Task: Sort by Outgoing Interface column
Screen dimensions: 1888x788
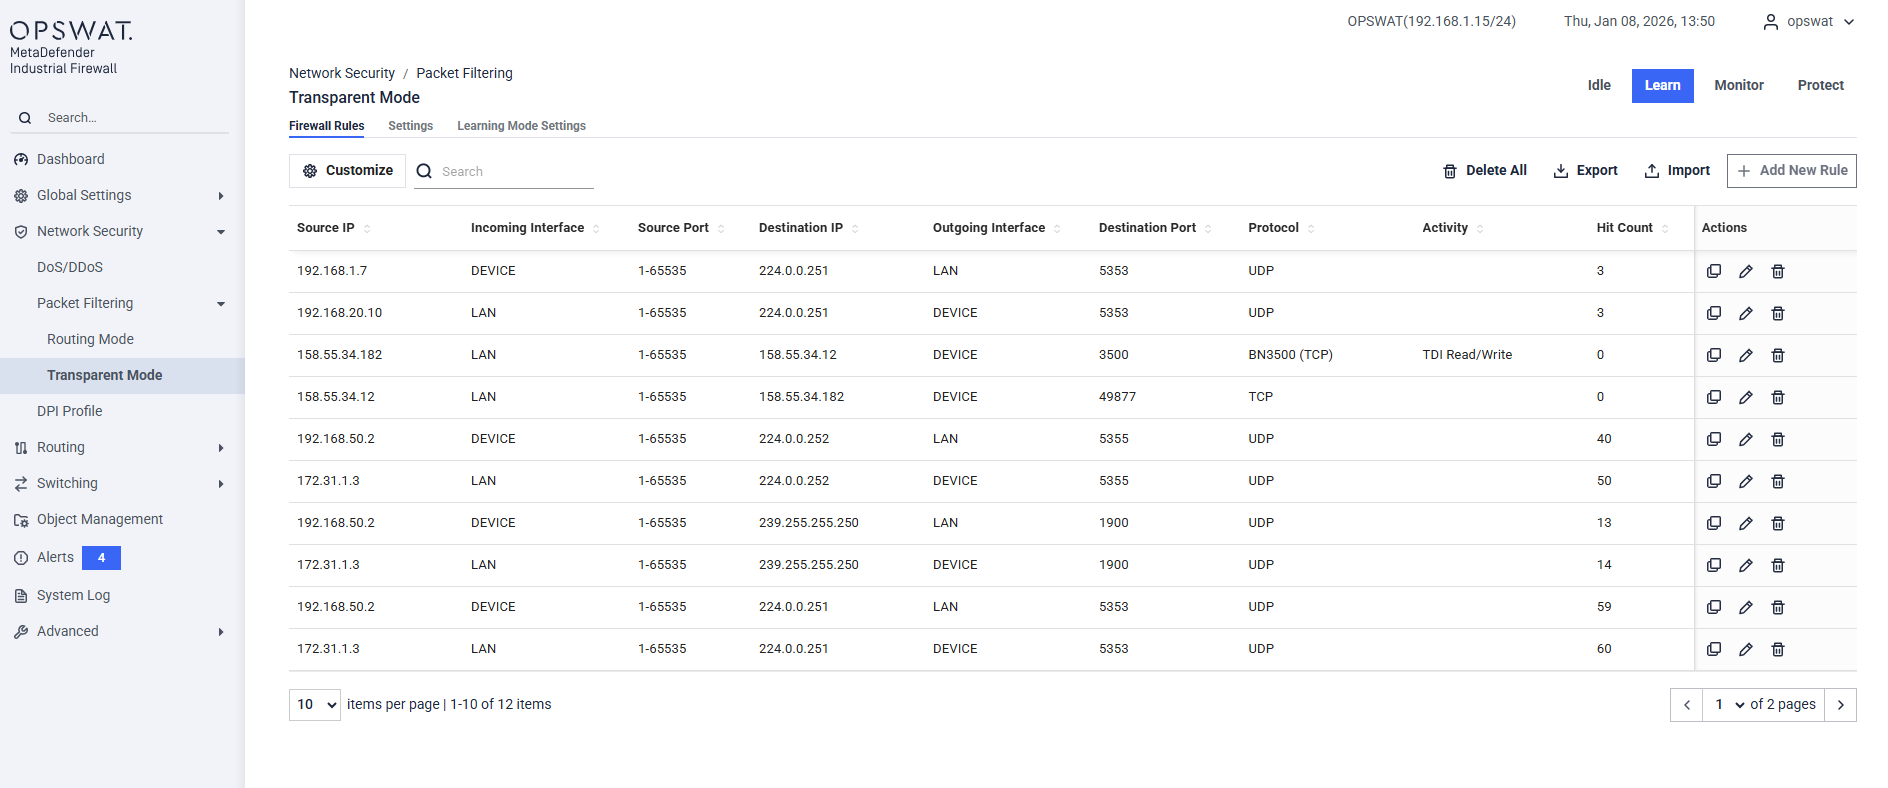Action: tap(1057, 228)
